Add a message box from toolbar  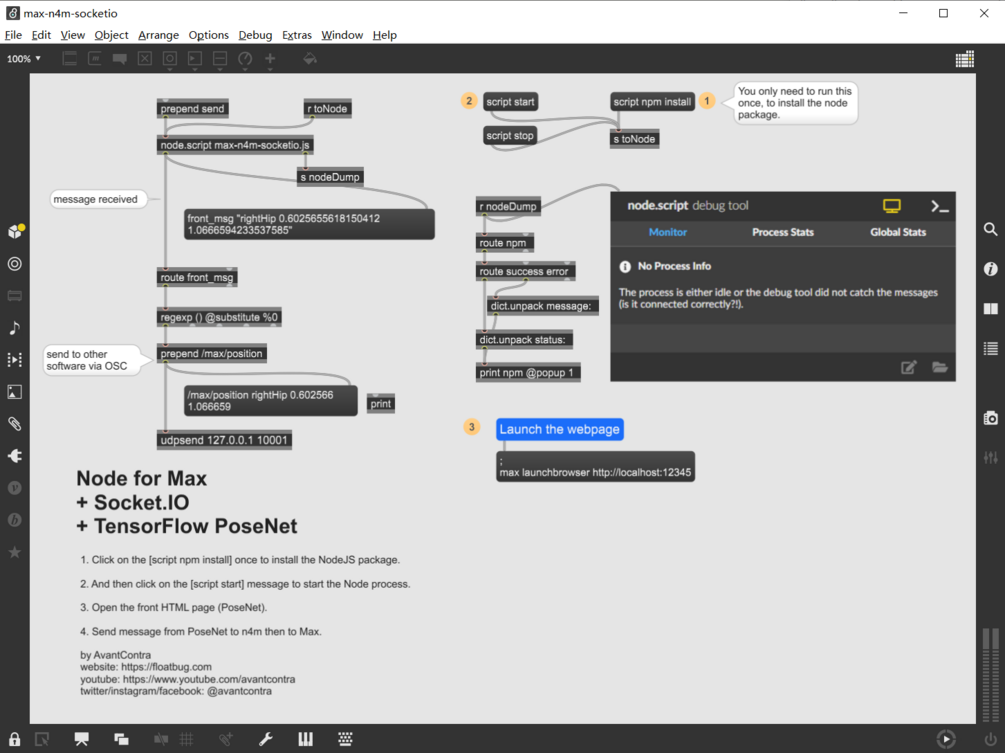(x=95, y=59)
